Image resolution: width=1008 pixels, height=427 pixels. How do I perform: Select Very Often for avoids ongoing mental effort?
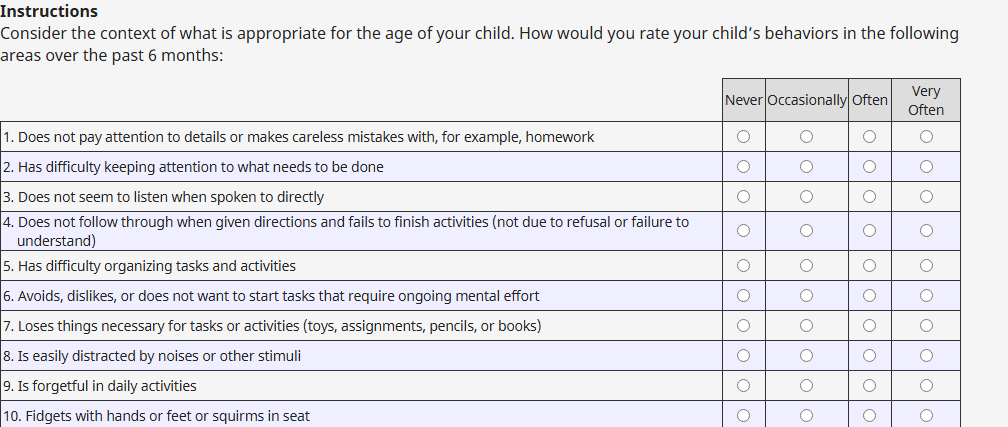(926, 296)
